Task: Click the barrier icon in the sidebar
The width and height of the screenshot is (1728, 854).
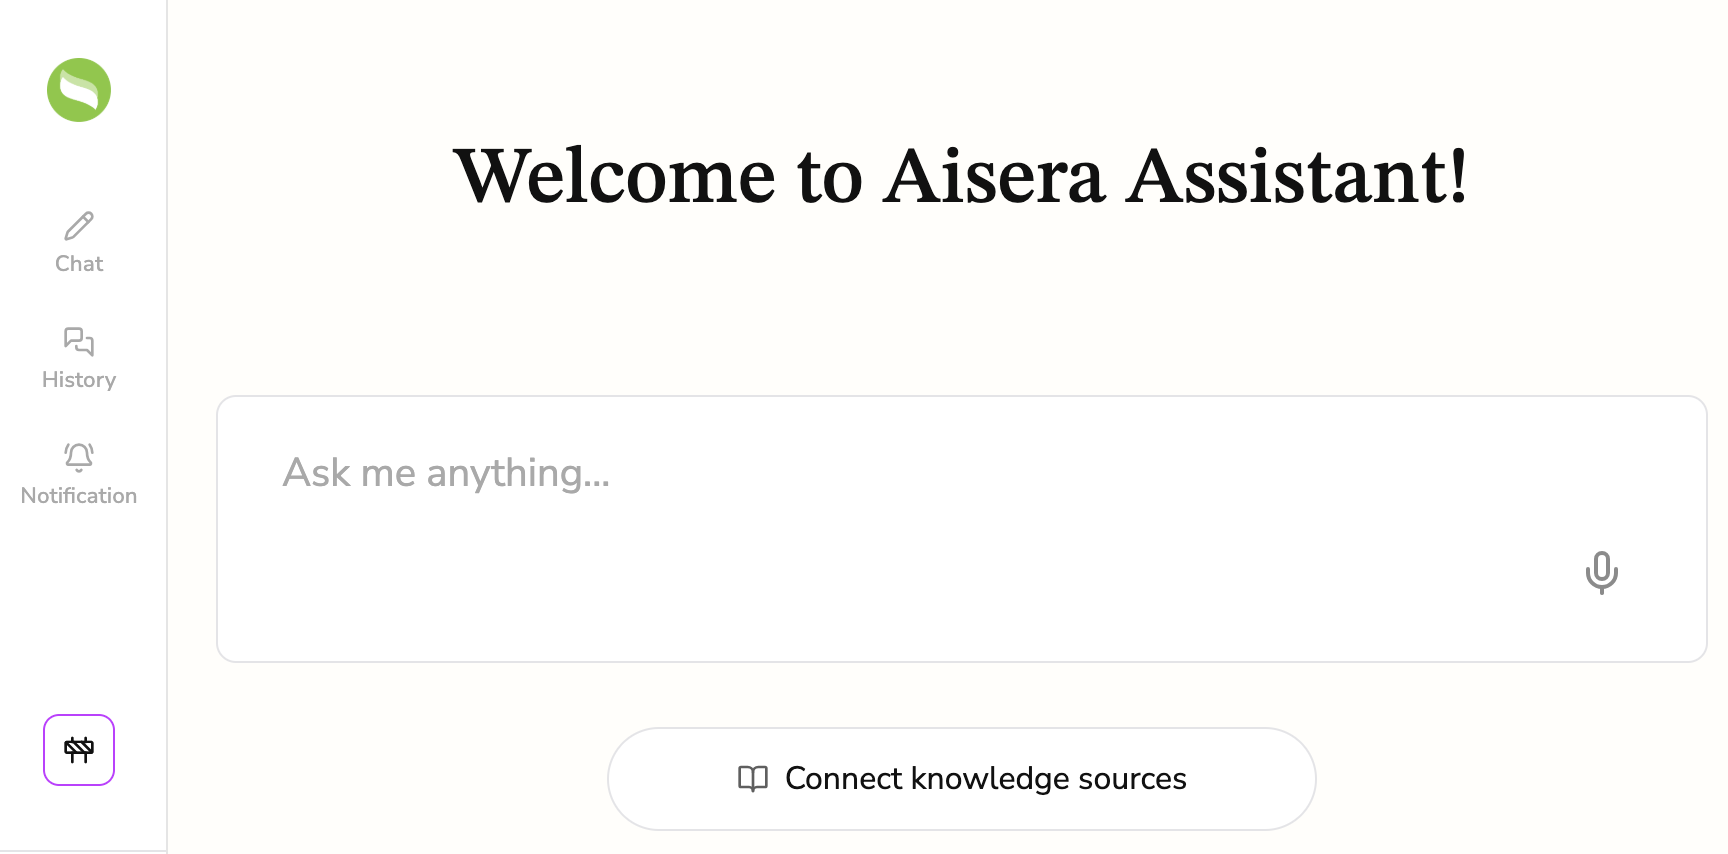Action: (x=79, y=750)
